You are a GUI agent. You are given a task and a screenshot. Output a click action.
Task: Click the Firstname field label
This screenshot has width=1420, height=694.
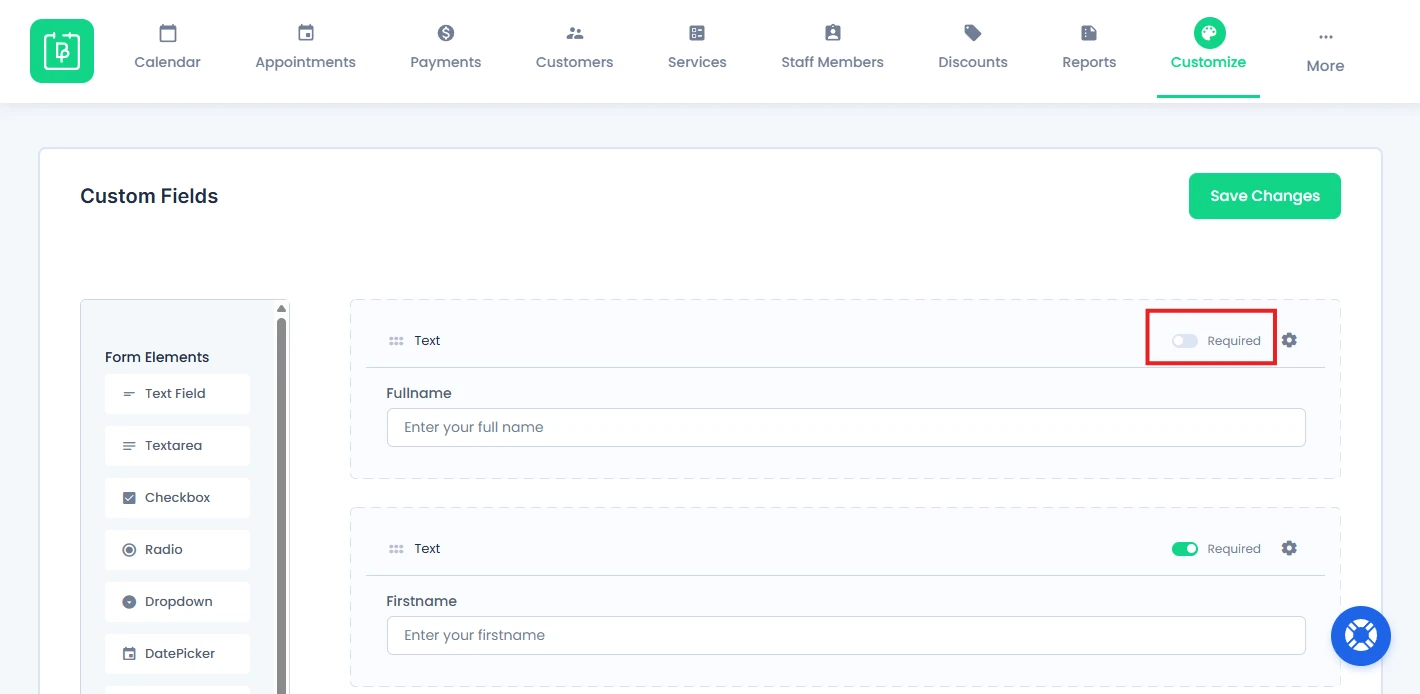click(422, 601)
